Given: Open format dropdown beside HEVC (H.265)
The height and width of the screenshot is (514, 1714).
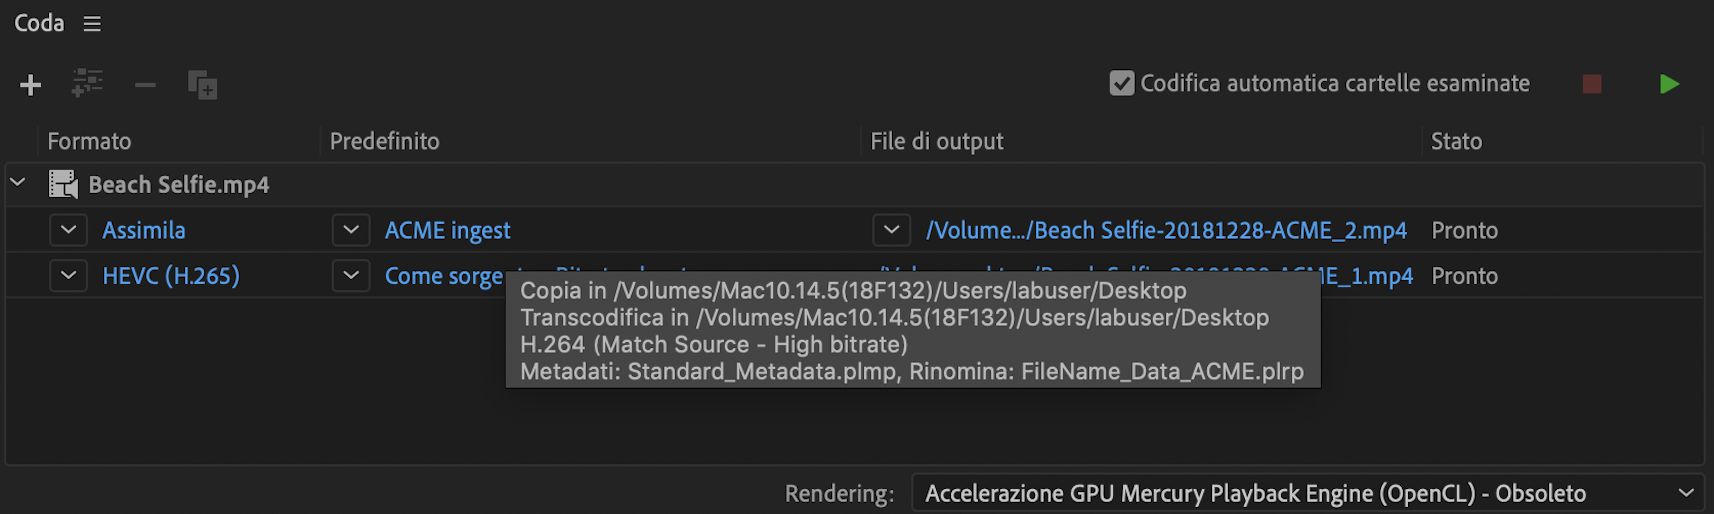Looking at the screenshot, I should [x=68, y=276].
